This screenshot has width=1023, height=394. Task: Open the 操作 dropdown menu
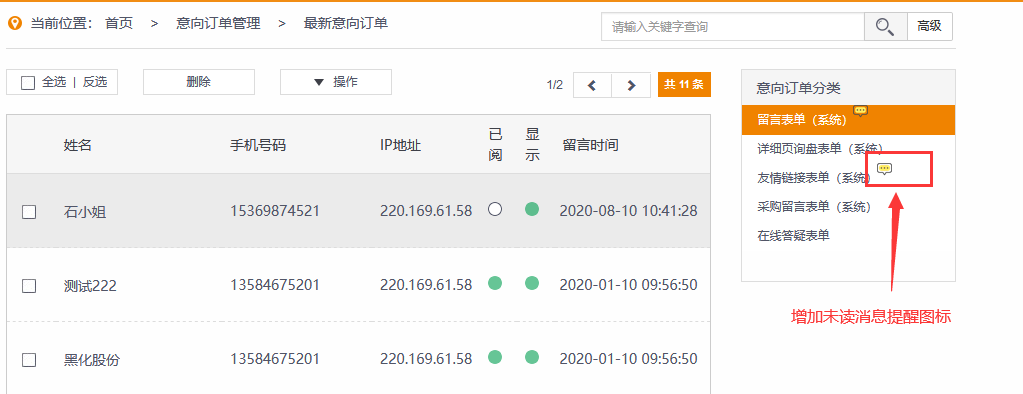point(336,82)
